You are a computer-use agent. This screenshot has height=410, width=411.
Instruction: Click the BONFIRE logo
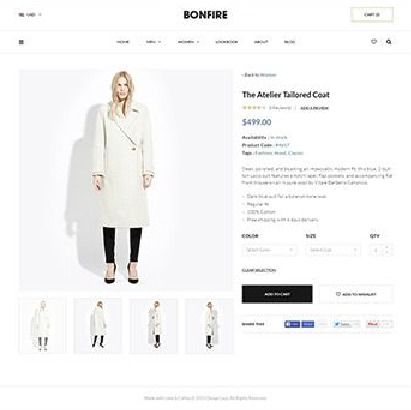(x=206, y=15)
